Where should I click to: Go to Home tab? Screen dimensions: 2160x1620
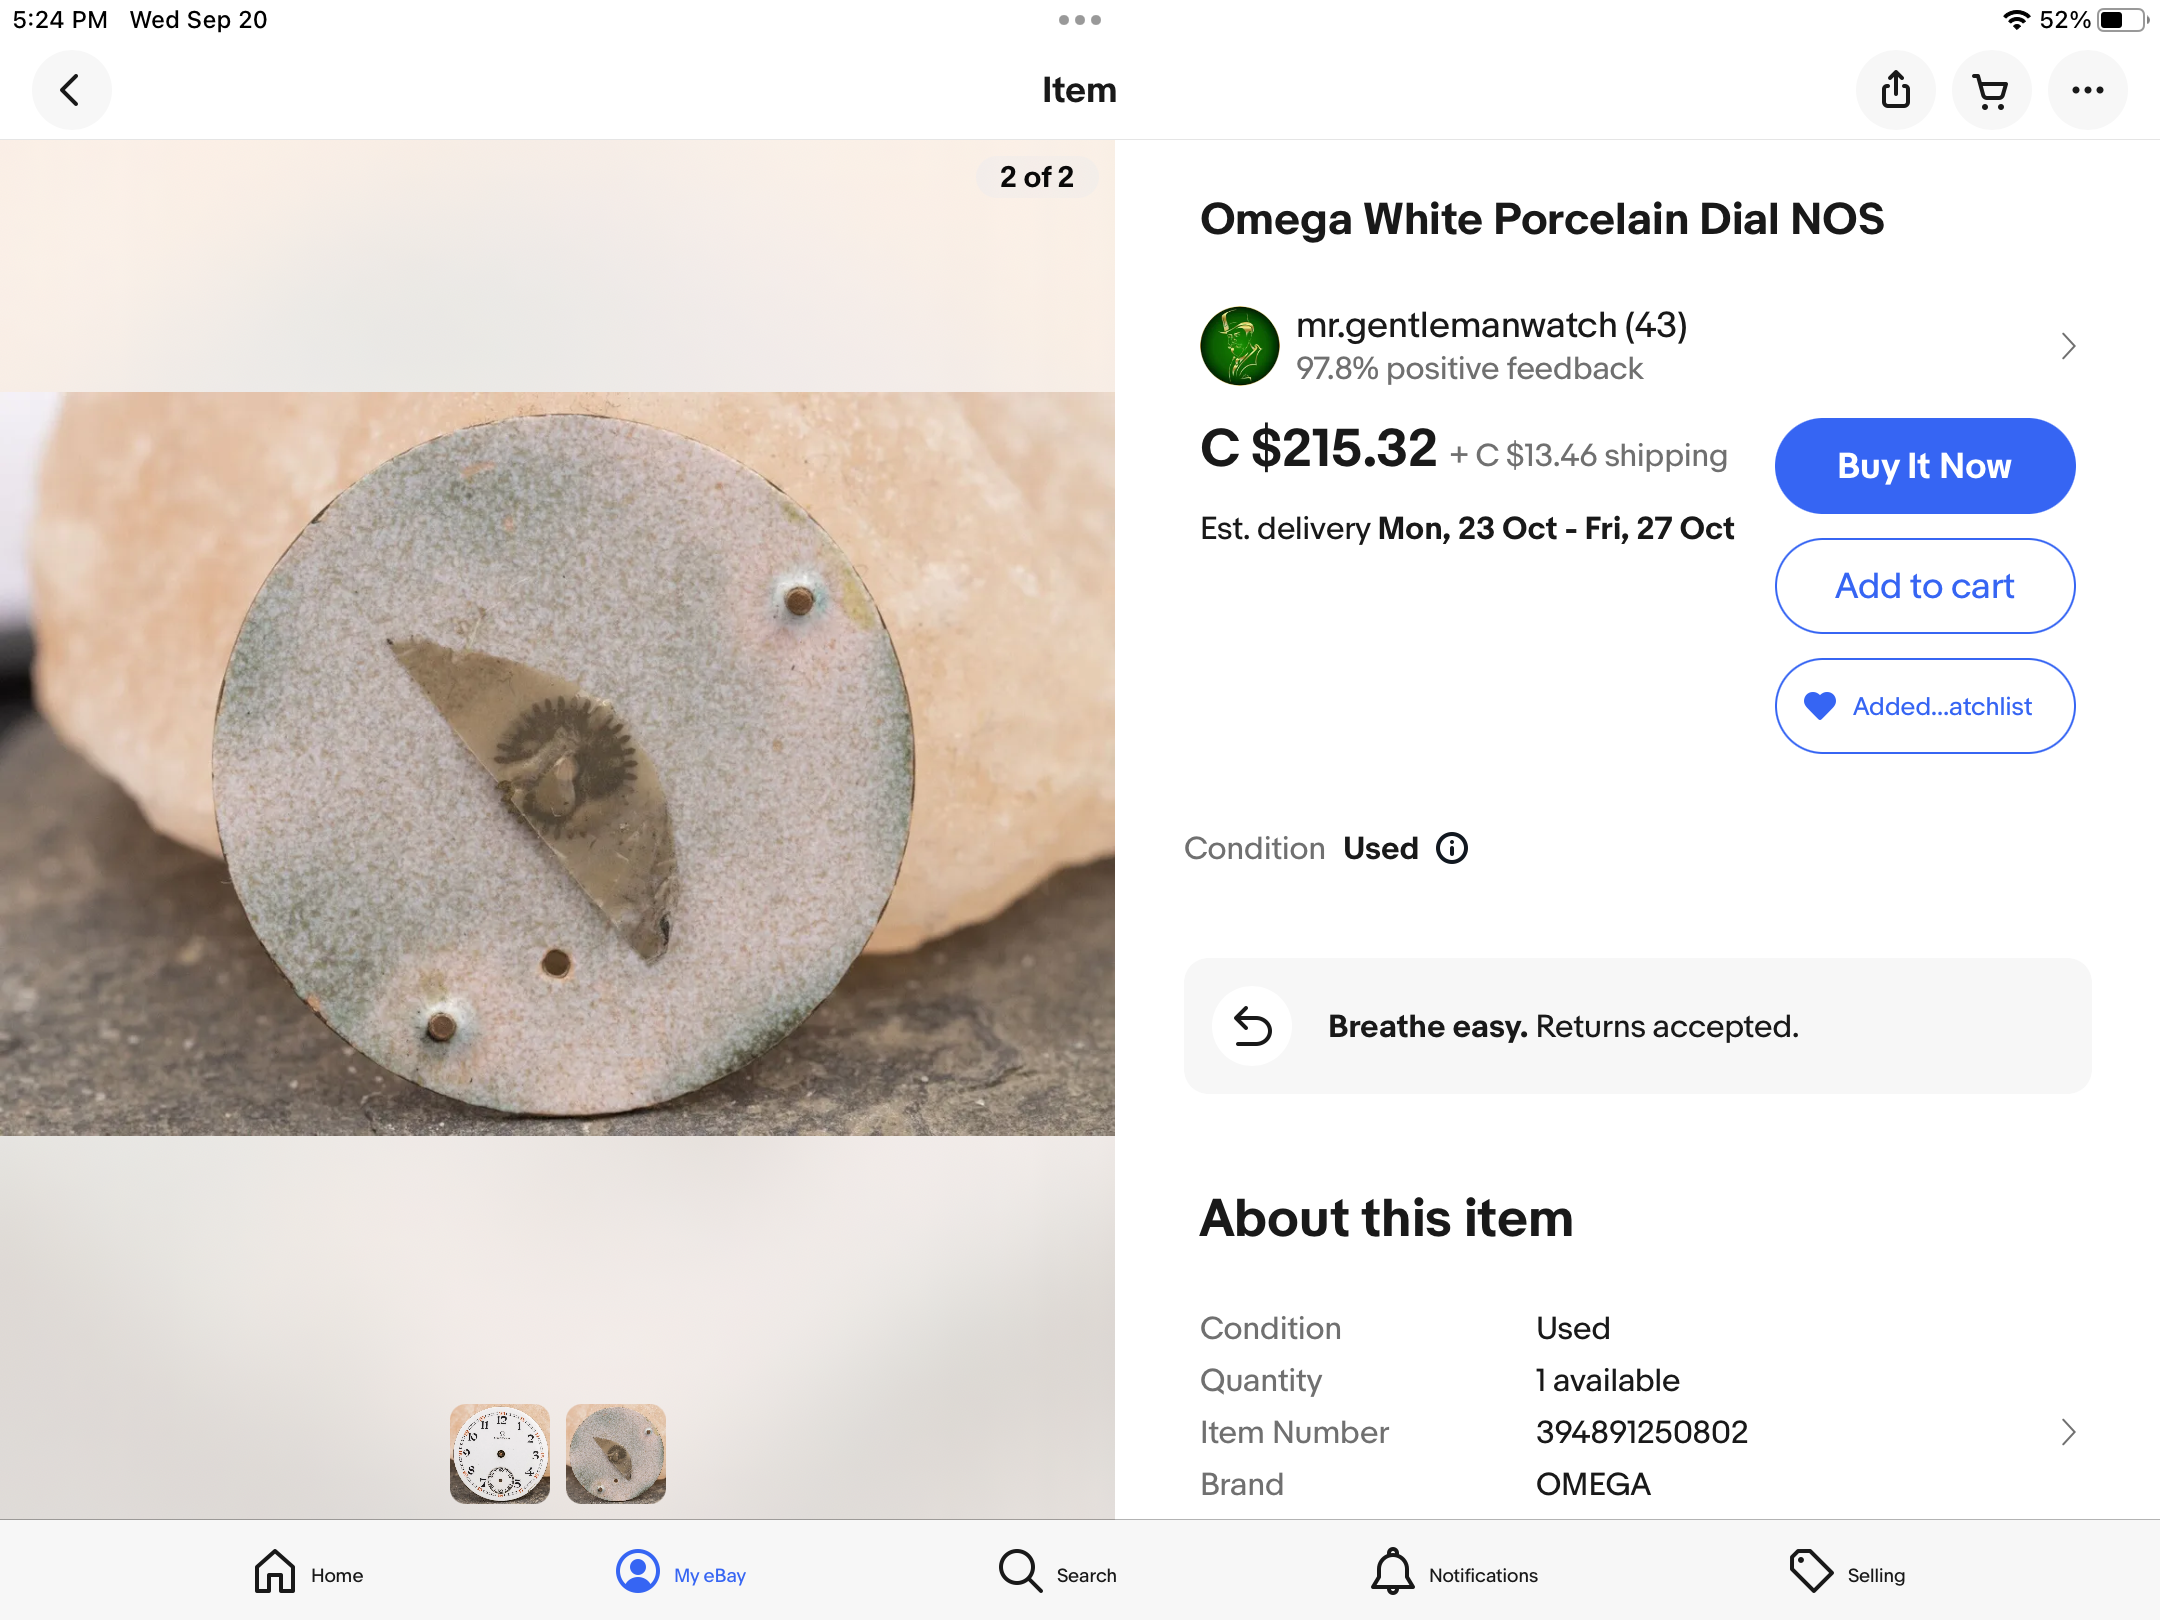(308, 1572)
